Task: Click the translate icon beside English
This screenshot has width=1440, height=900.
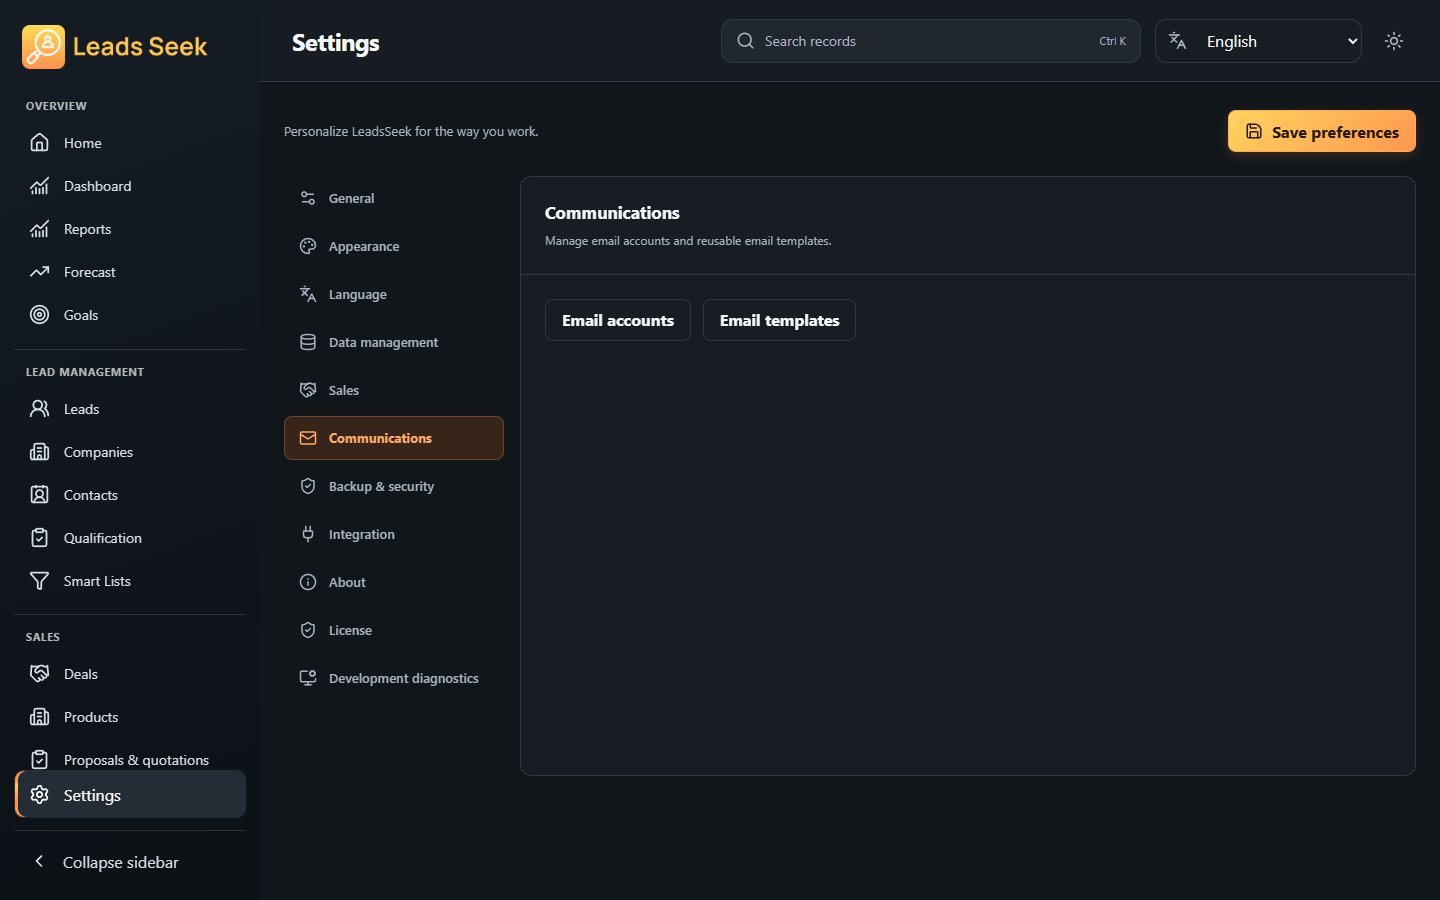Action: 1177,41
